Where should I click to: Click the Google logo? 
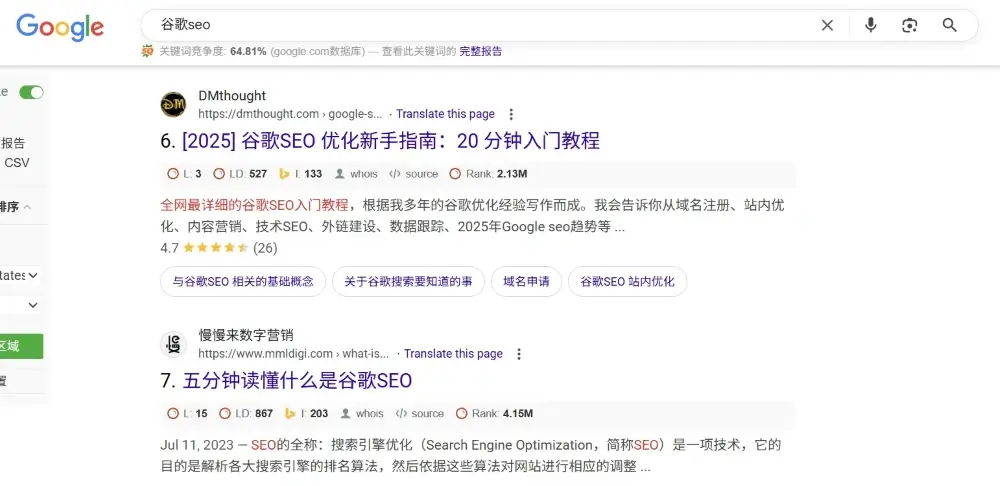(x=60, y=27)
